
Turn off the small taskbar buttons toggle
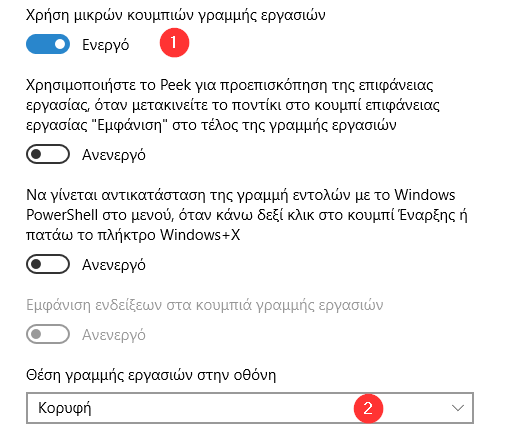click(x=48, y=44)
